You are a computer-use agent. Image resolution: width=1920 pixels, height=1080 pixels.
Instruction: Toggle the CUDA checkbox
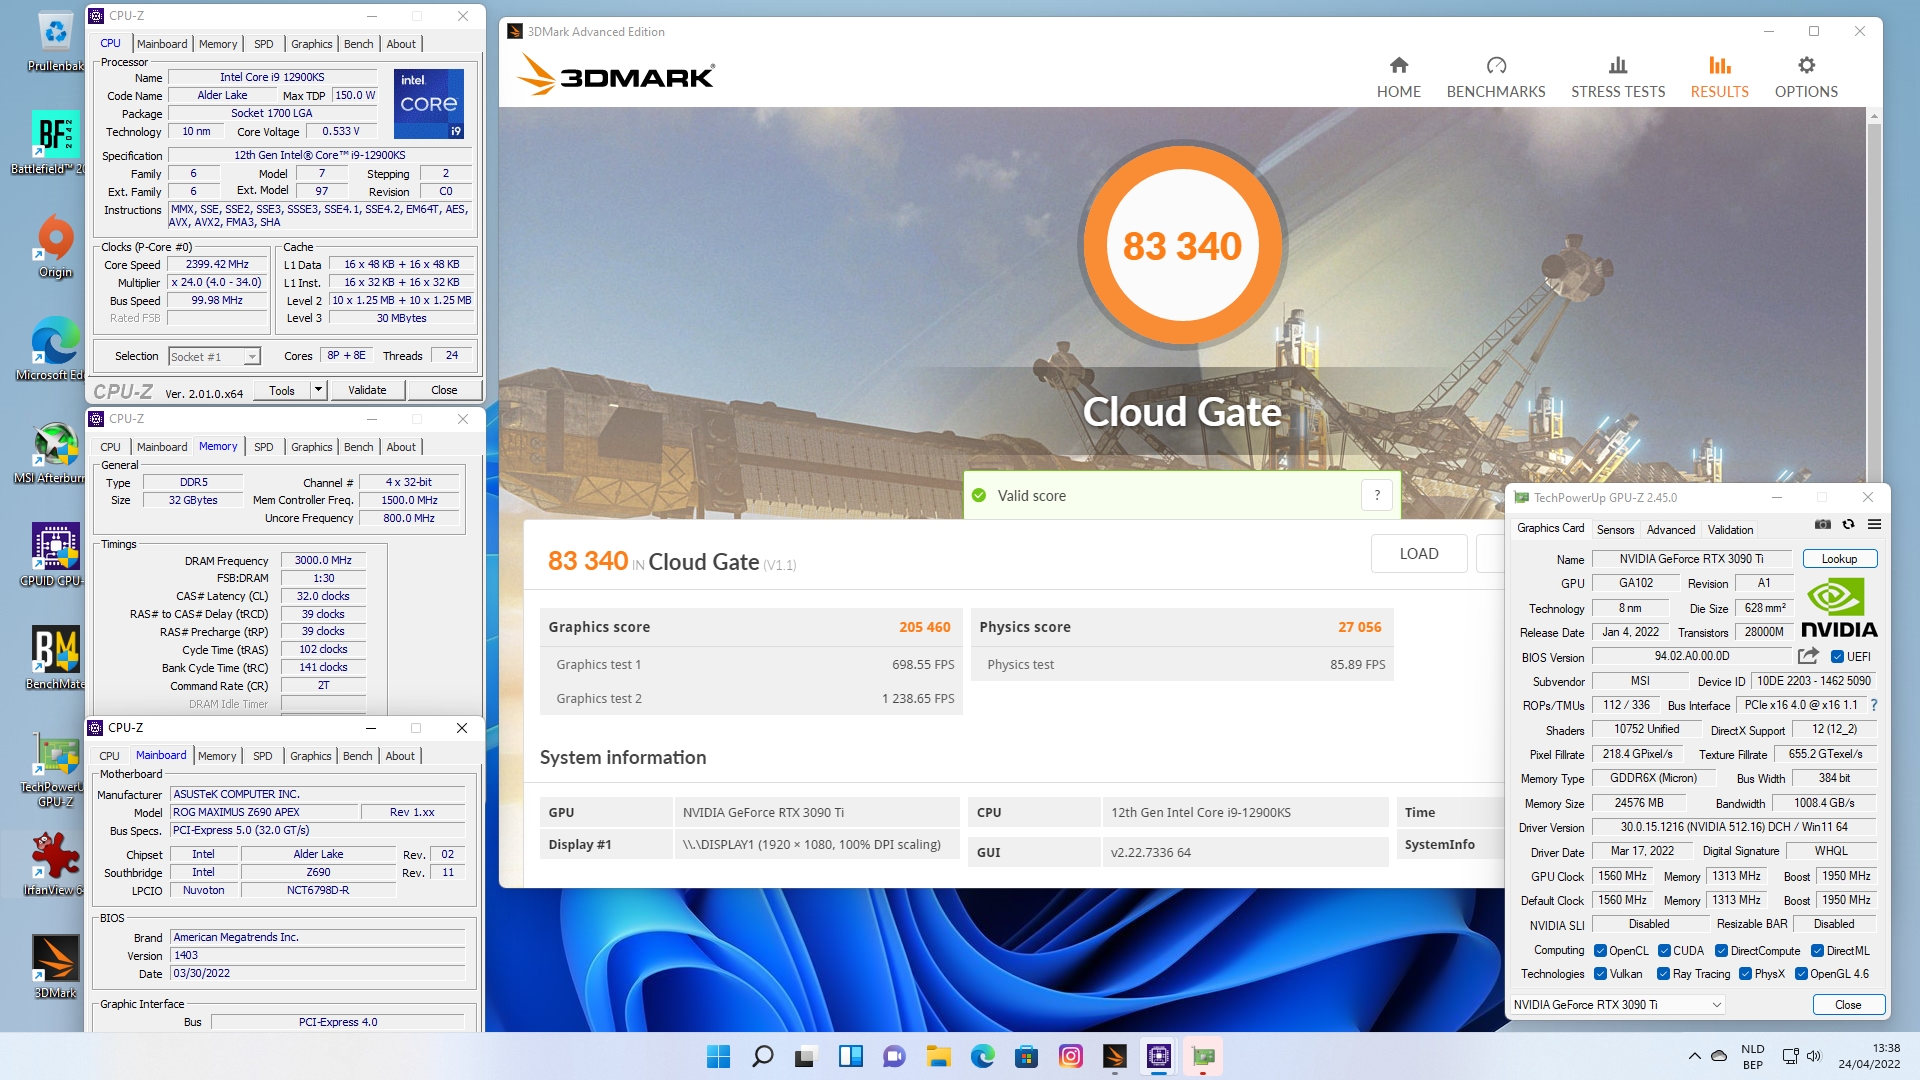(1664, 951)
